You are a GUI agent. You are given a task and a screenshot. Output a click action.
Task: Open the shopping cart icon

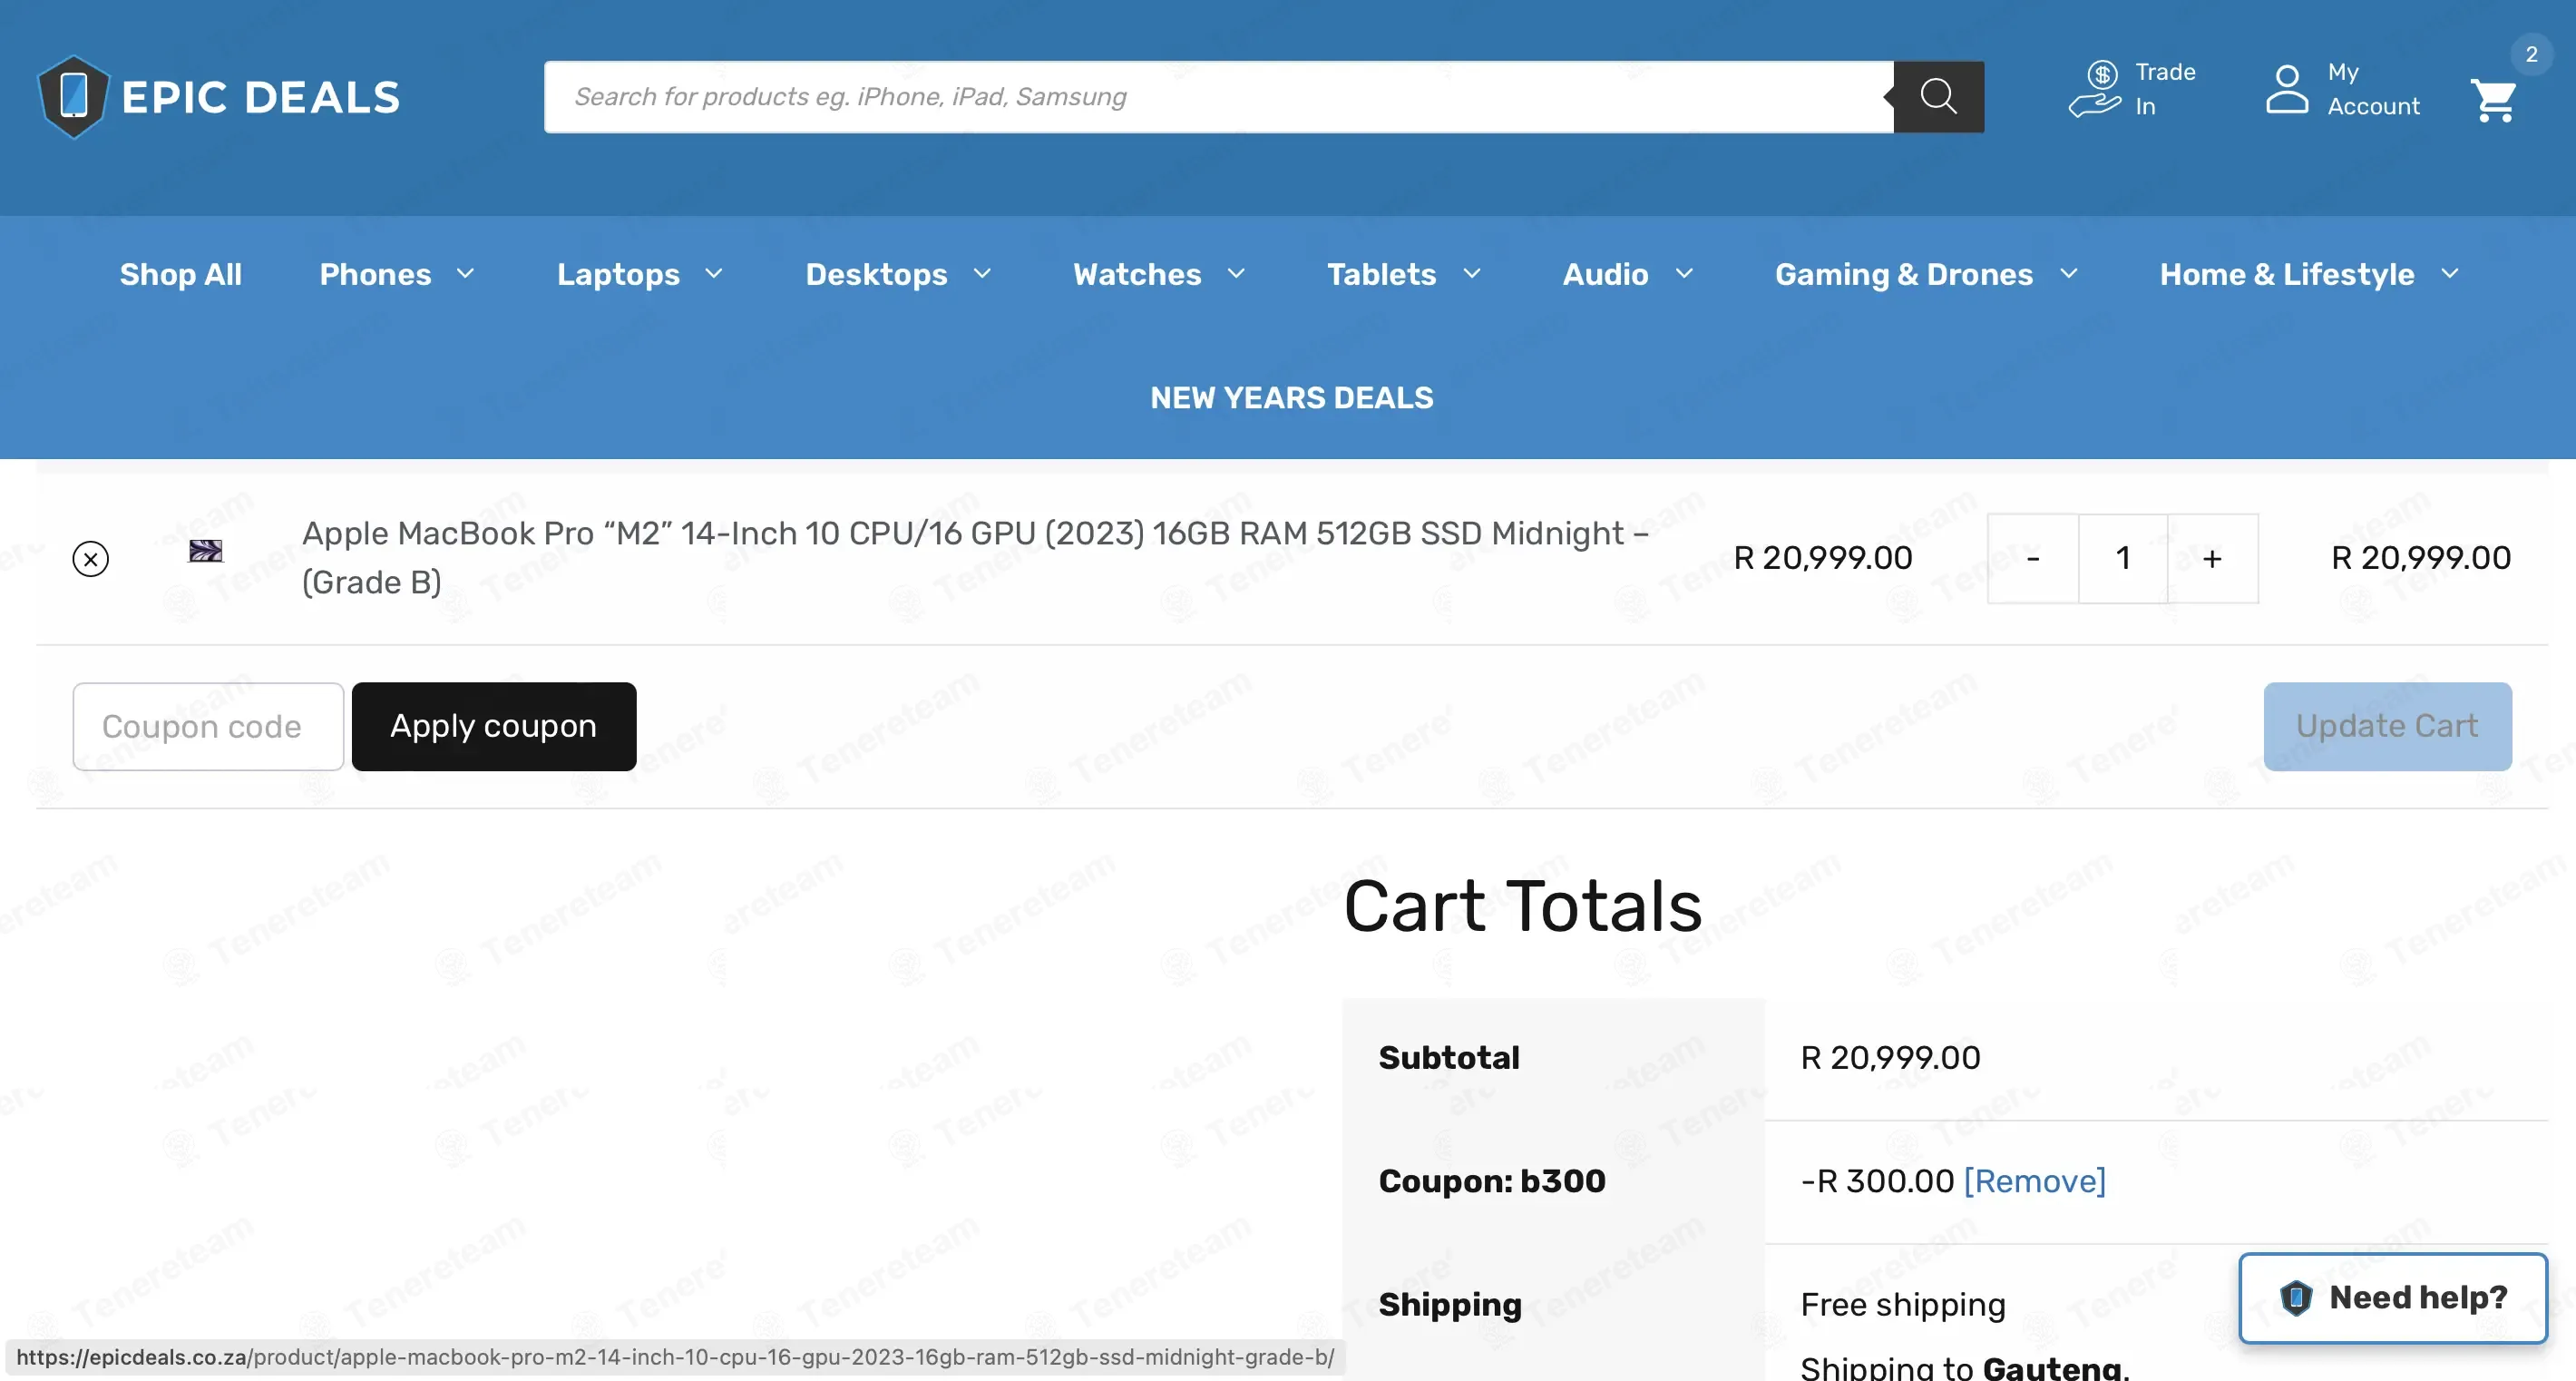pos(2494,100)
